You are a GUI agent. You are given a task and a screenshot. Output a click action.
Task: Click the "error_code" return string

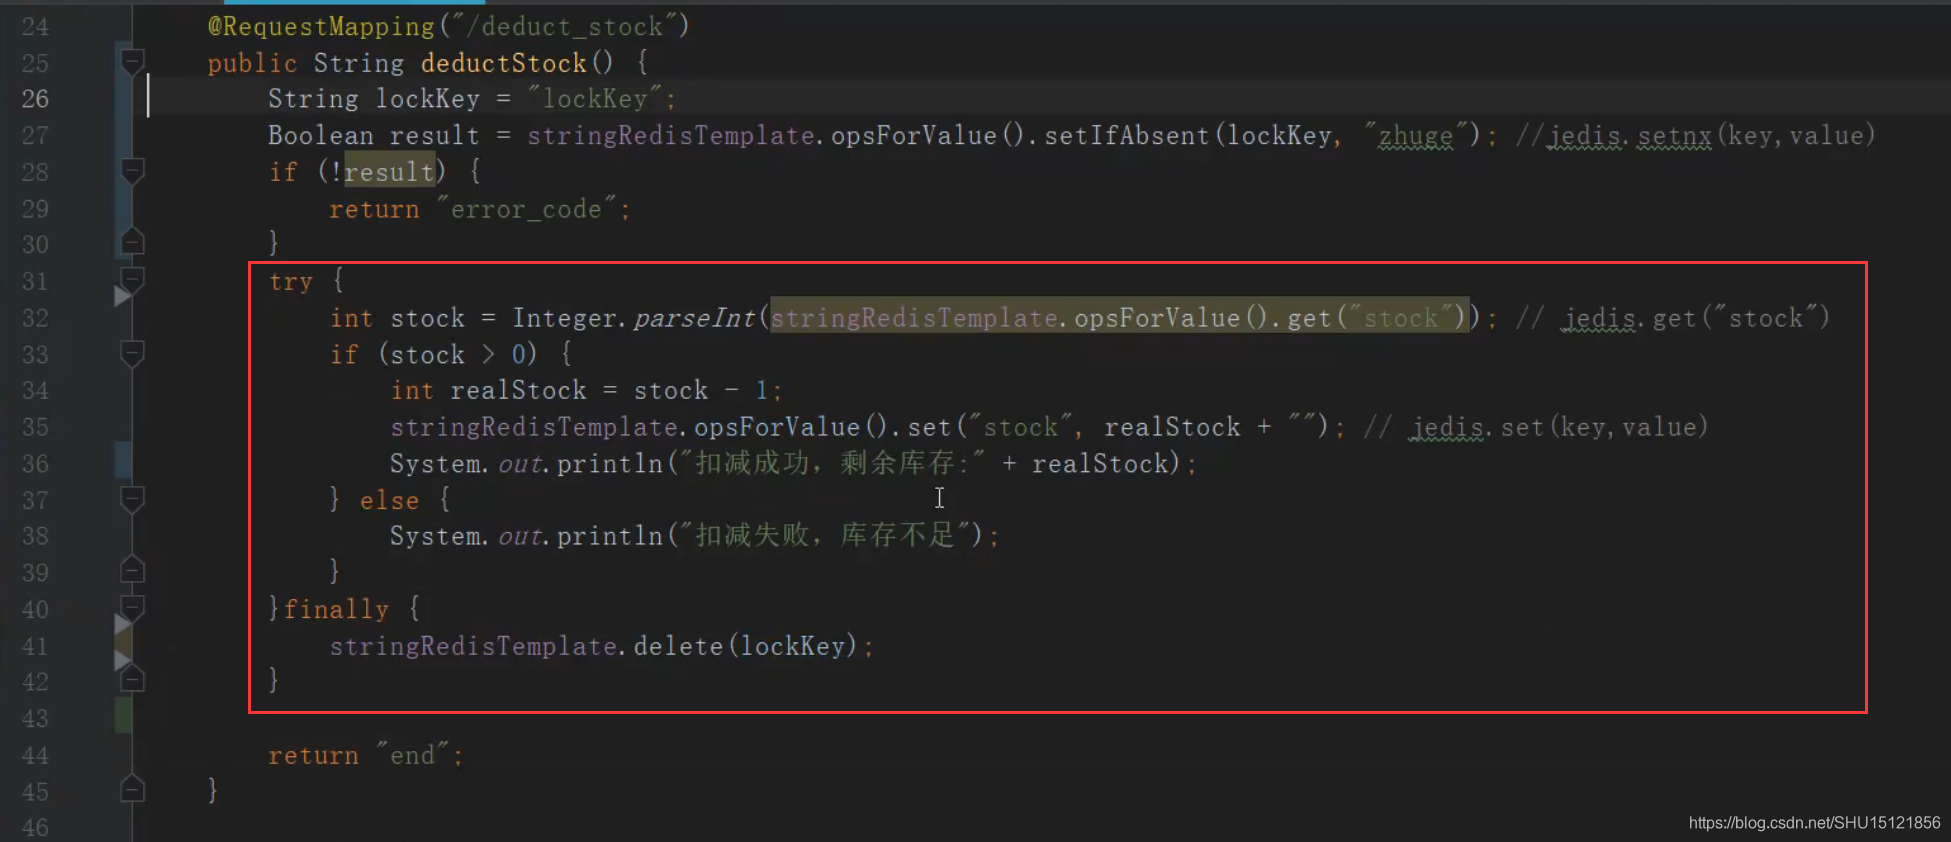pyautogui.click(x=527, y=209)
